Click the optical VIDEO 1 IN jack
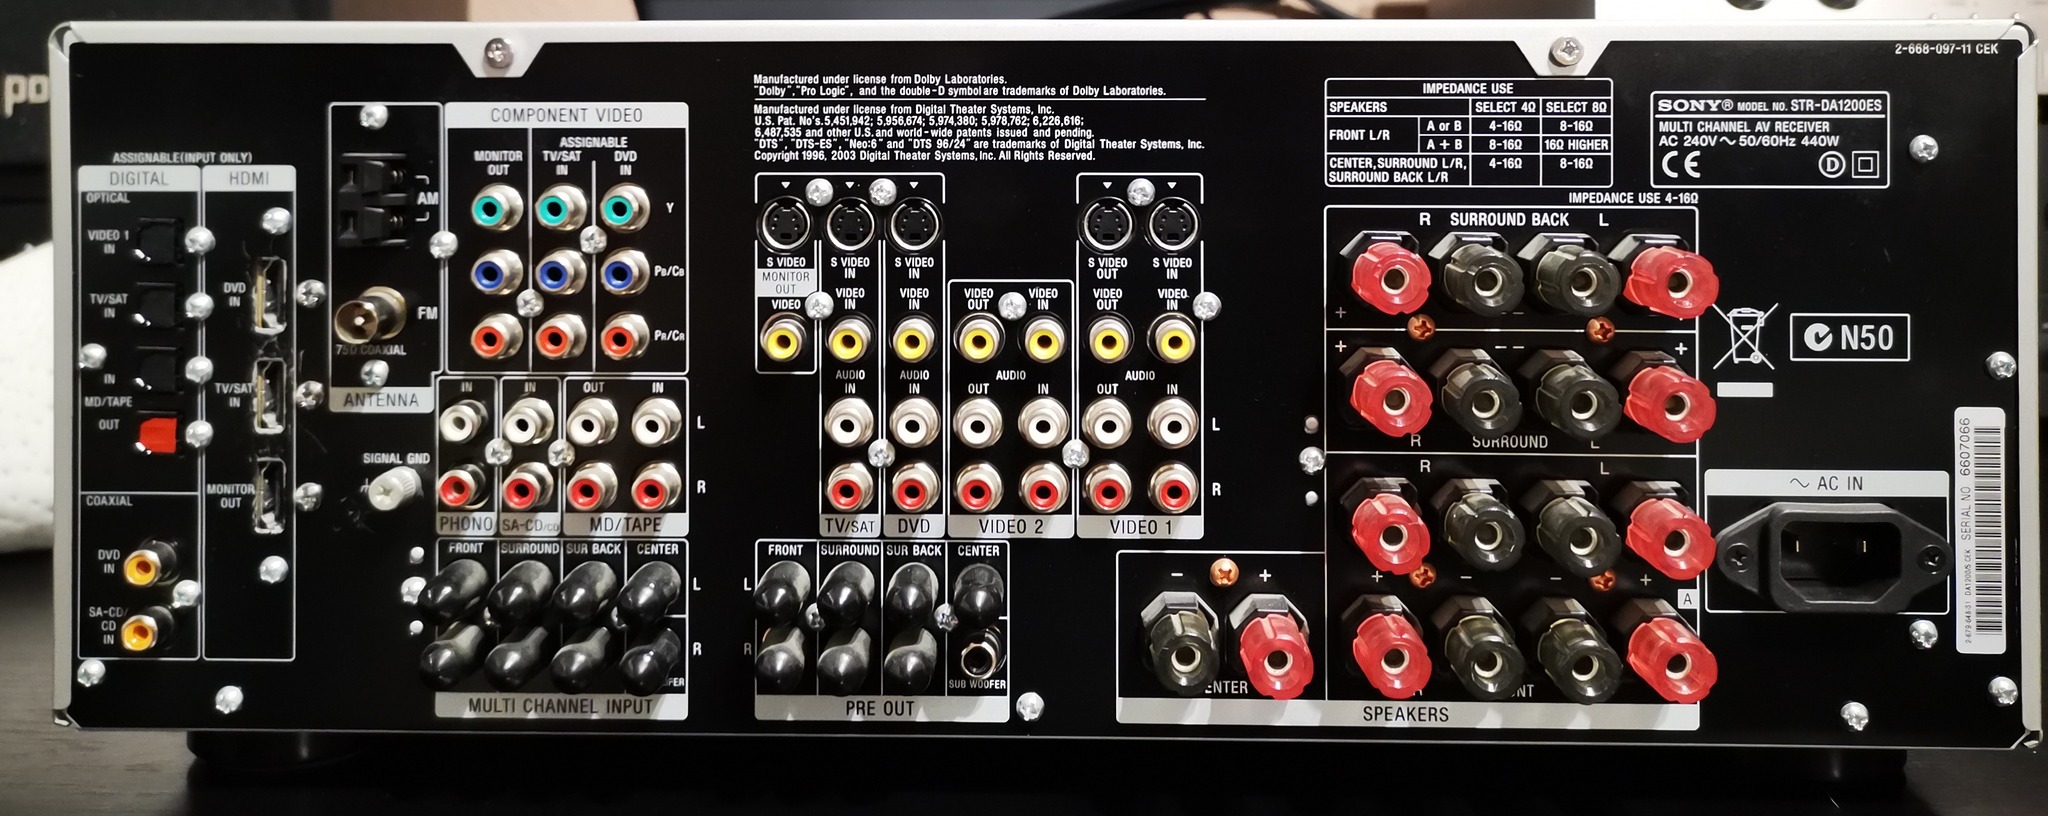Screen dimensions: 2048x816 coord(158,240)
